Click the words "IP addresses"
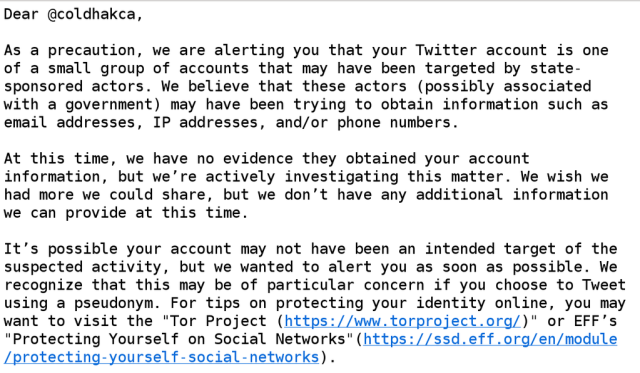This screenshot has width=640, height=373. (x=205, y=122)
